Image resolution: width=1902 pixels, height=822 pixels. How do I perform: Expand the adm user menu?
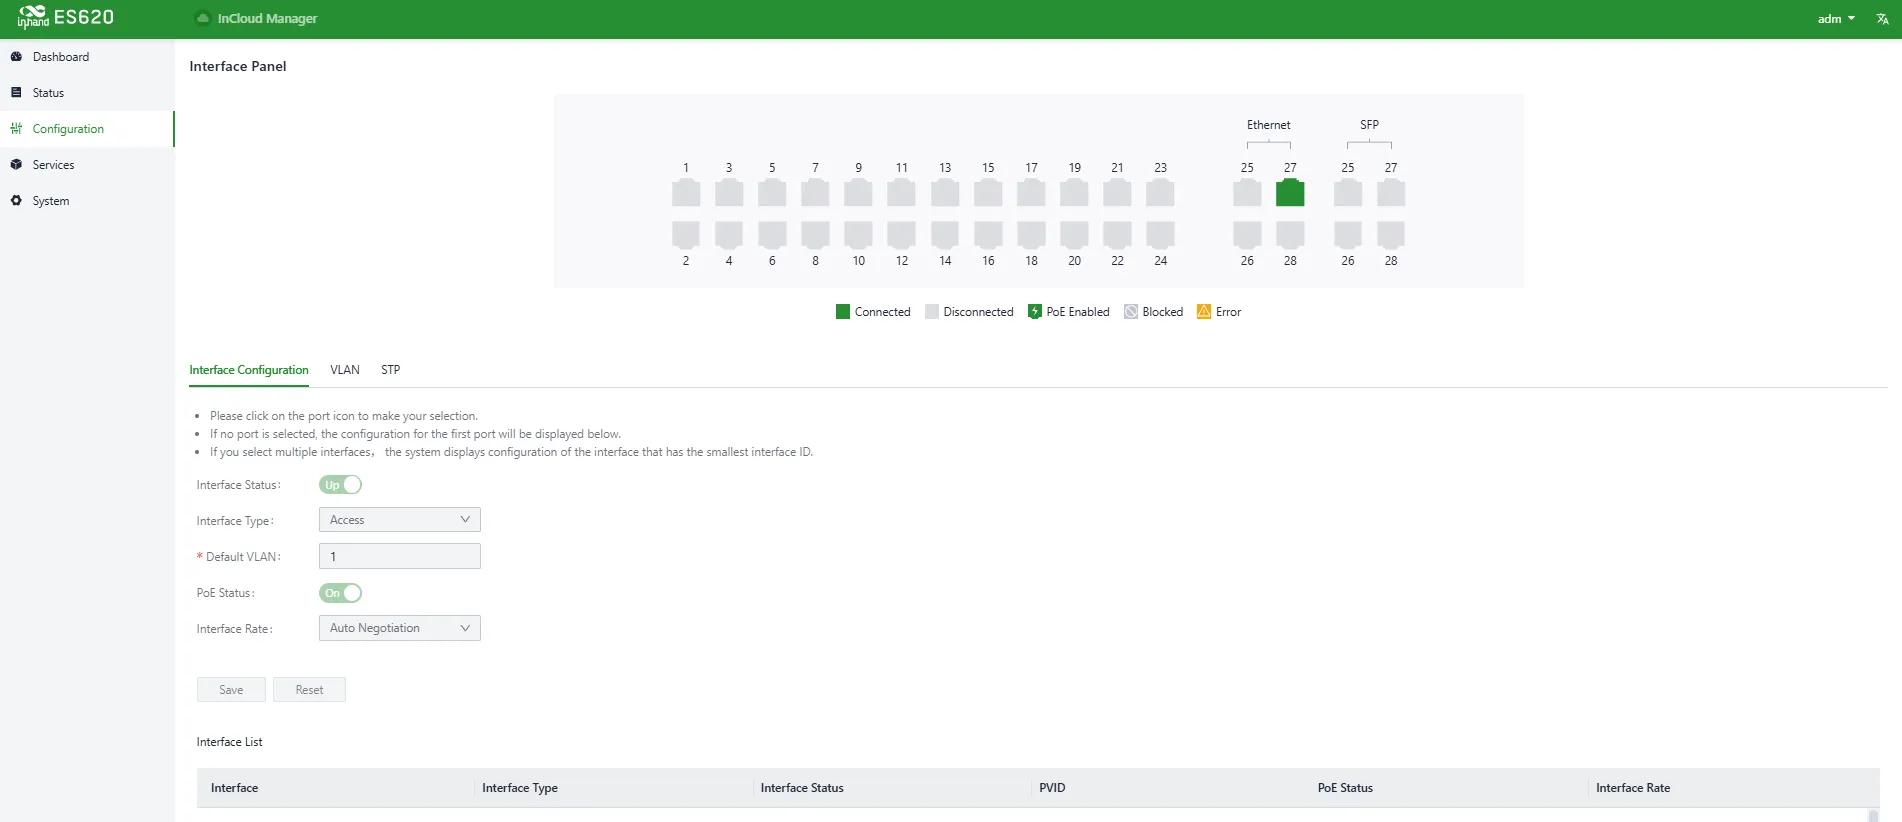1836,19
